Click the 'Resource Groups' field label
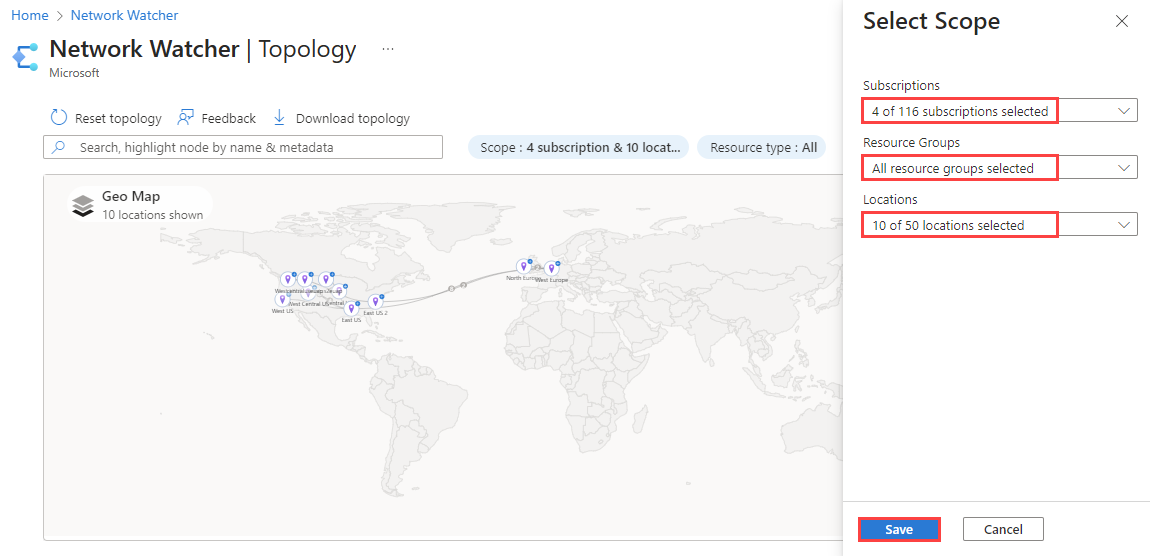The image size is (1150, 556). pyautogui.click(x=912, y=142)
